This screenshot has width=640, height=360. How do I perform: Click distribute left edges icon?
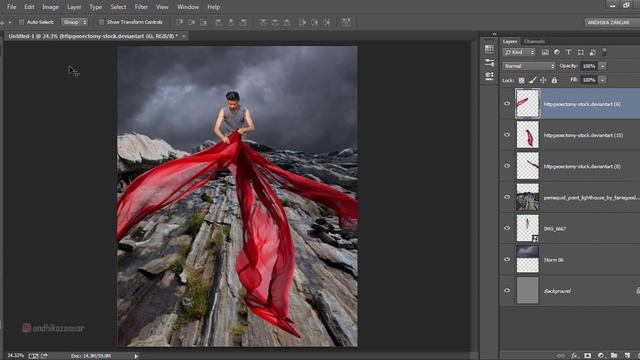(303, 22)
